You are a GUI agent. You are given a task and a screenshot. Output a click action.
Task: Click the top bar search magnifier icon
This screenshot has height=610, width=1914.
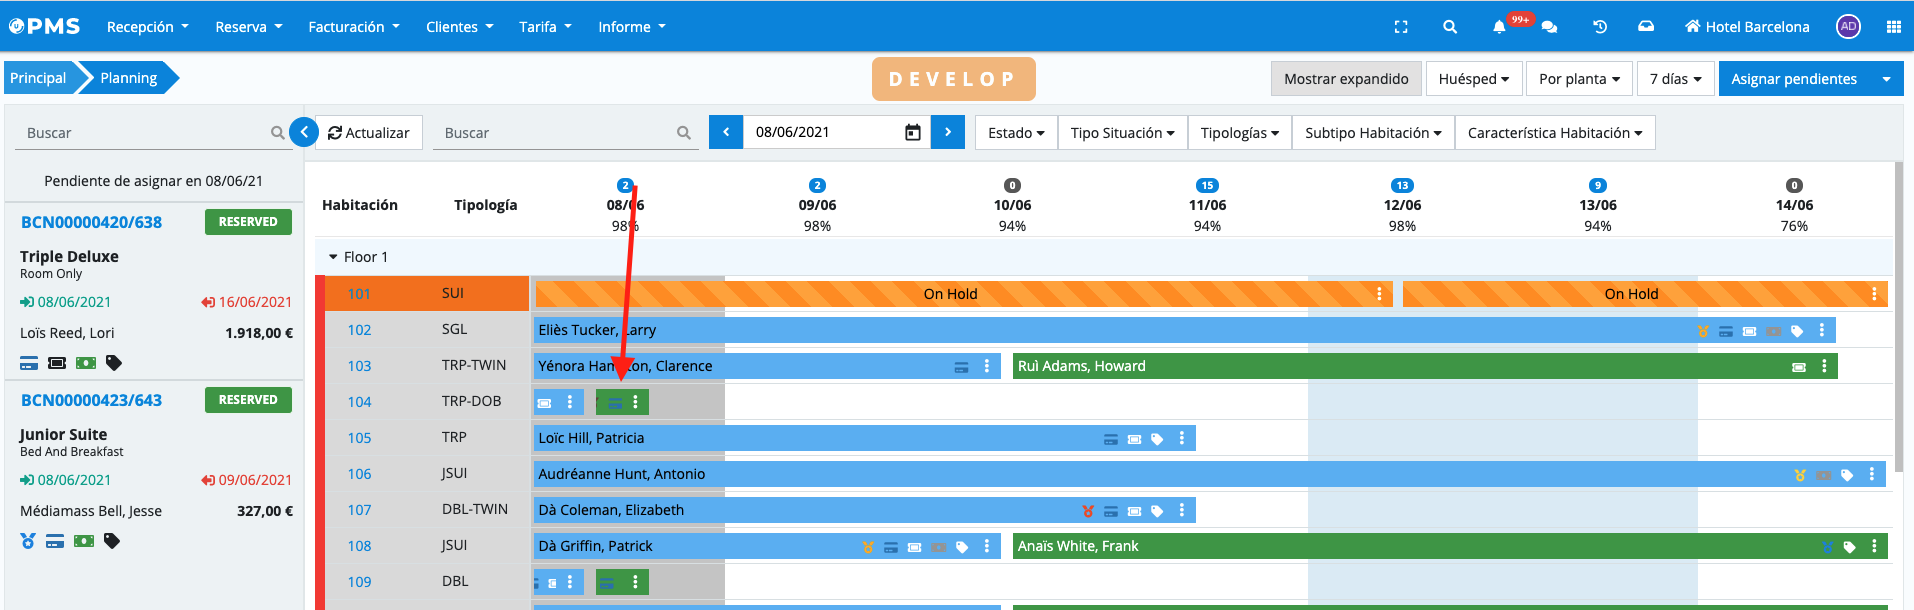click(x=1450, y=27)
